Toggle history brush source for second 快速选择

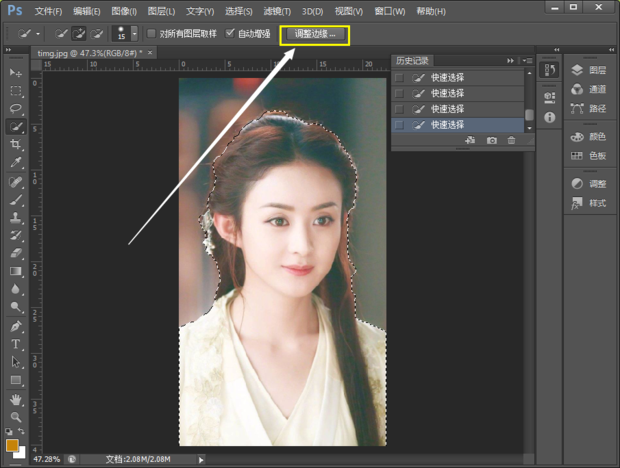coord(399,93)
